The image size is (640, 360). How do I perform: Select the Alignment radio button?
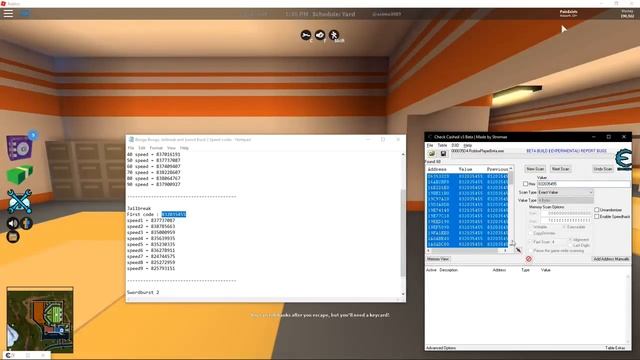[571, 240]
